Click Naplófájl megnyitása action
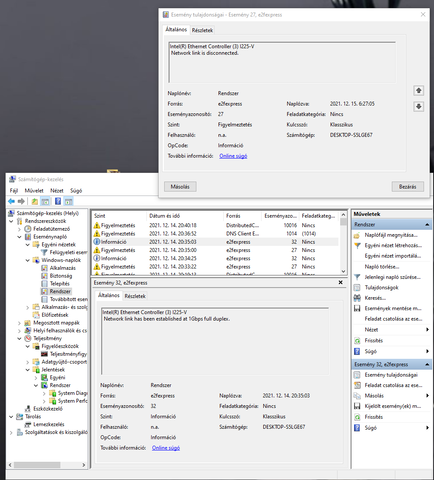Image resolution: width=434 pixels, height=480 pixels. 391,235
